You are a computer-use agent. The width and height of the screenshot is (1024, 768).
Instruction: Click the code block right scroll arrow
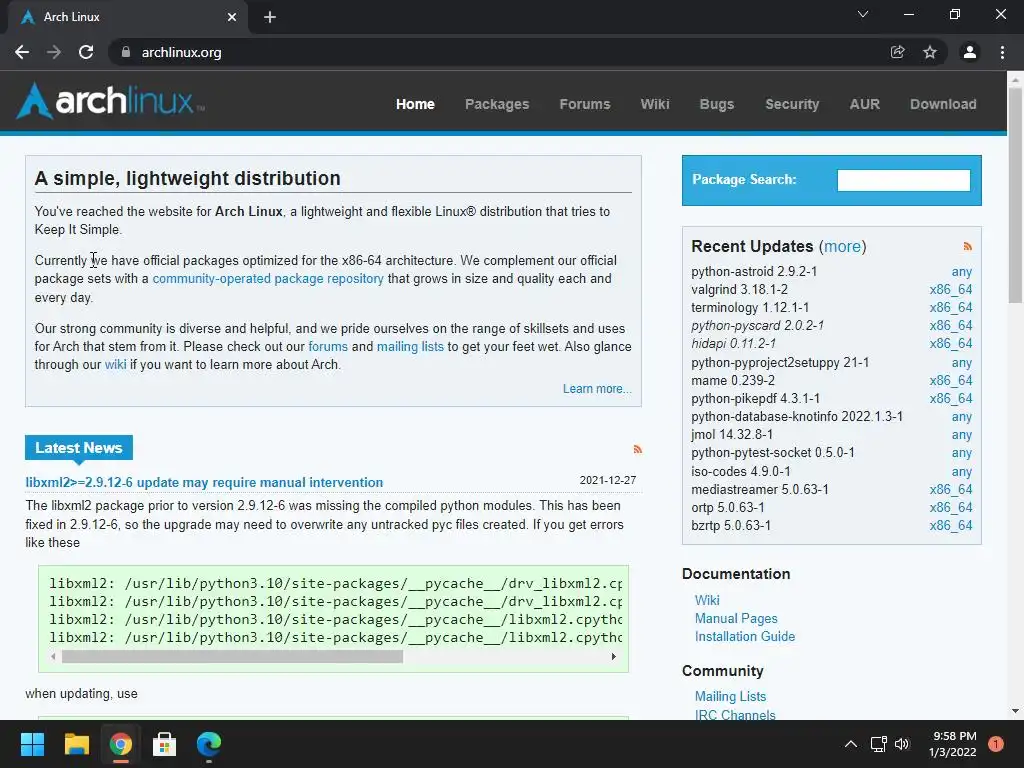613,657
